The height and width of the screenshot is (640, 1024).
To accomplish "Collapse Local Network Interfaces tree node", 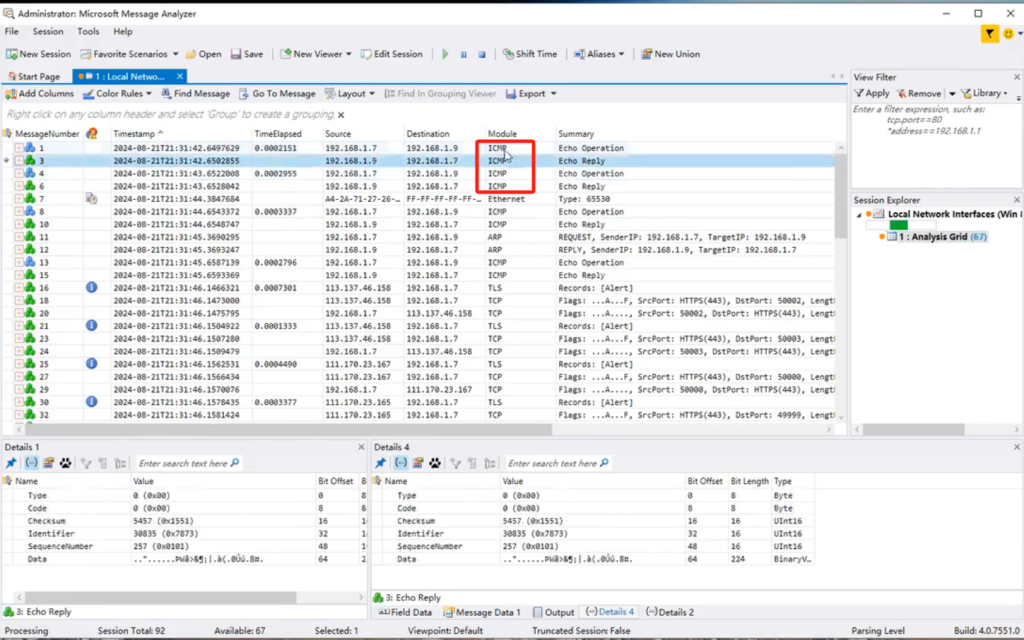I will [x=859, y=215].
